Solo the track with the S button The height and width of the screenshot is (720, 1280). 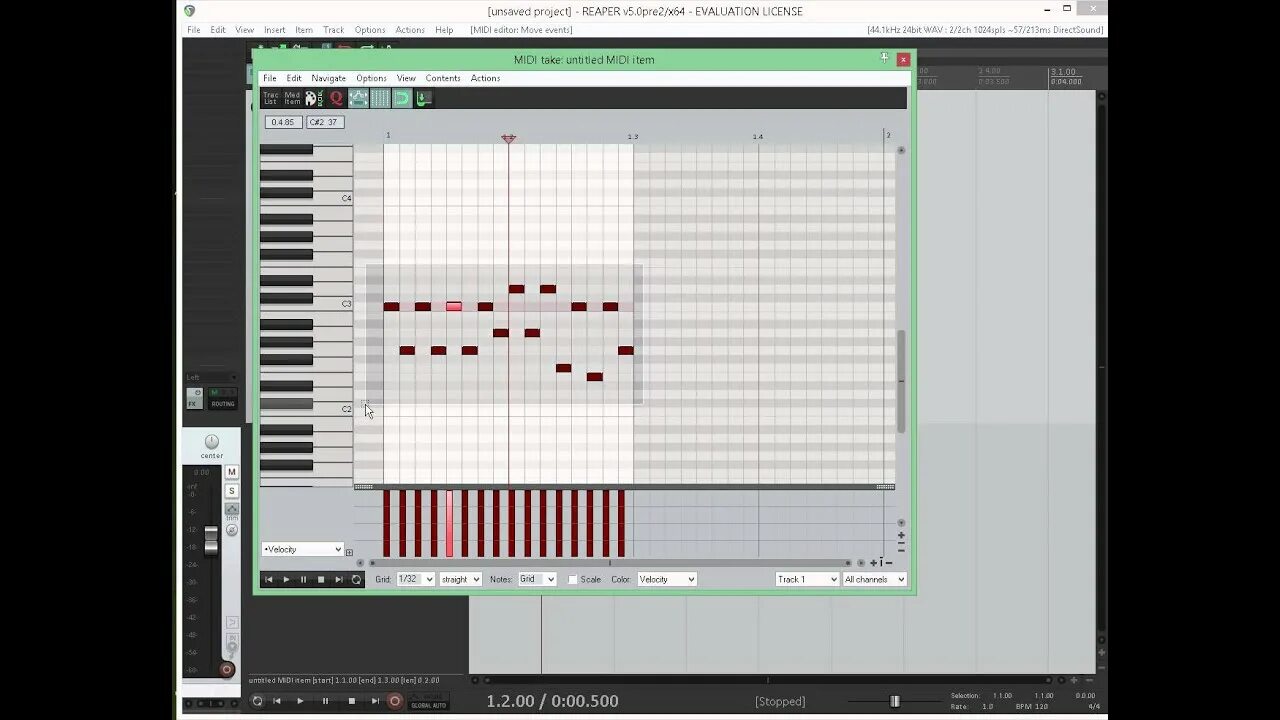[231, 490]
